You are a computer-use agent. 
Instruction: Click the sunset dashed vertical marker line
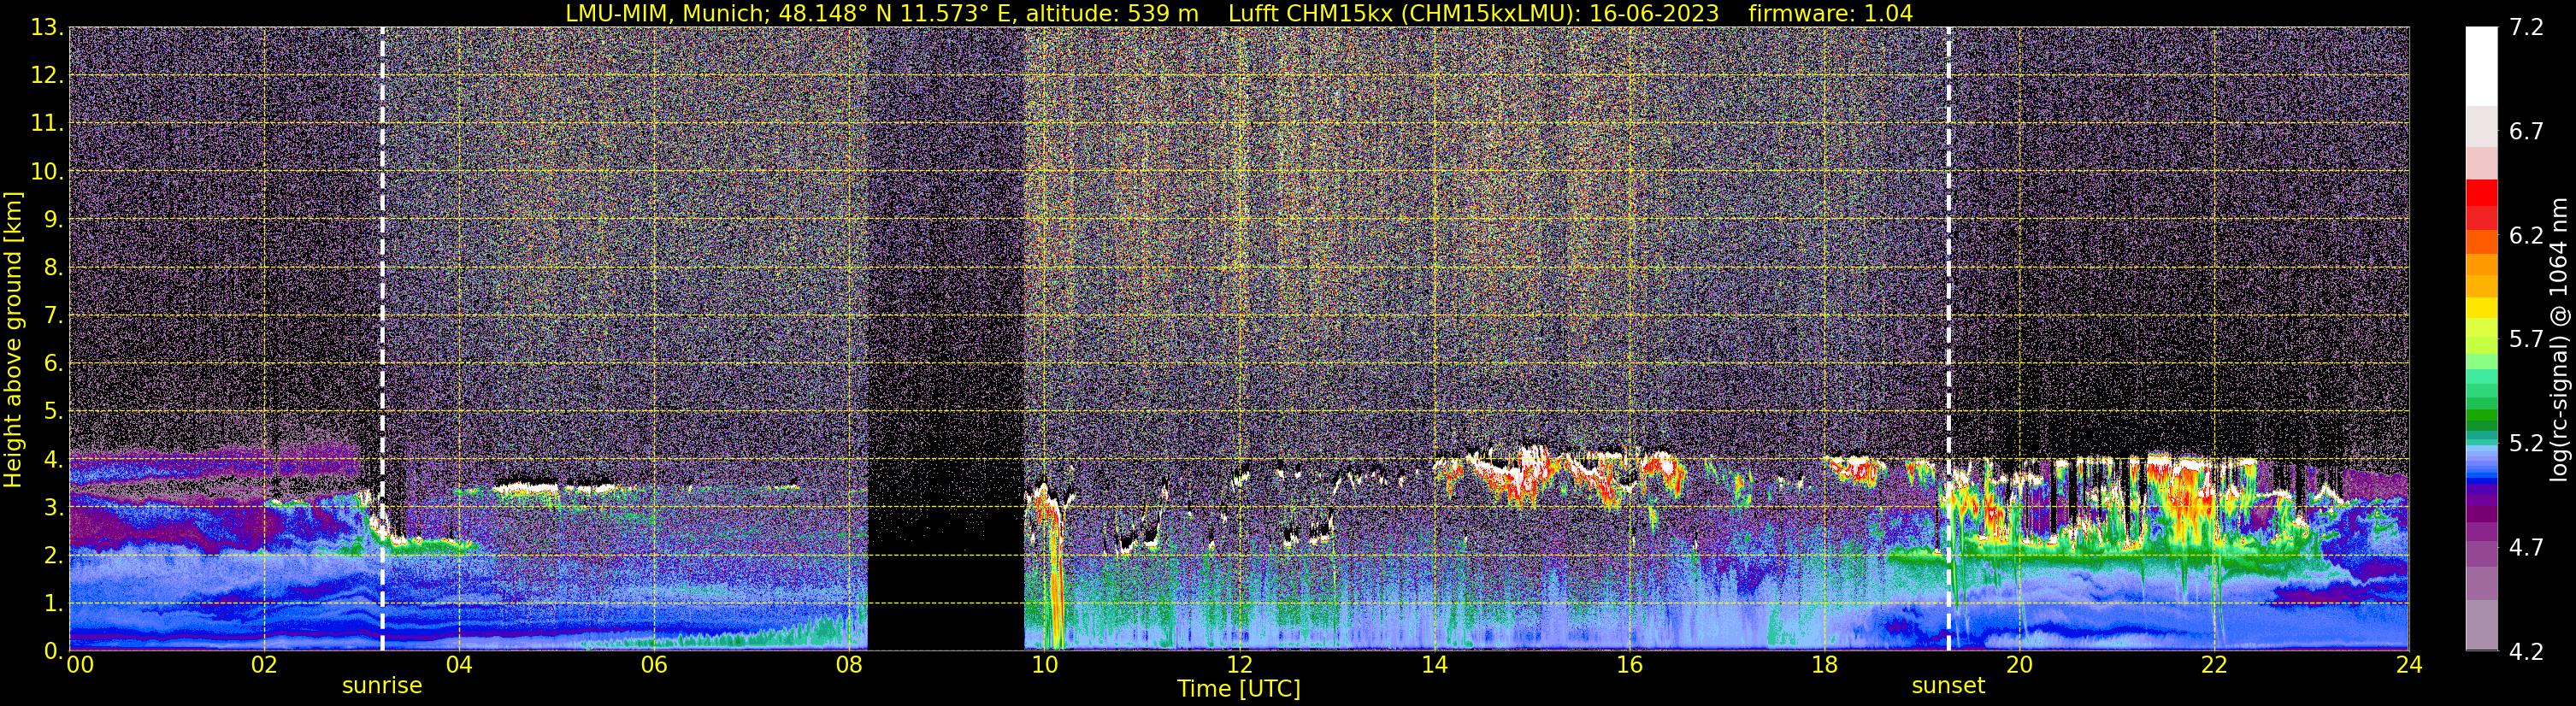(x=1949, y=339)
